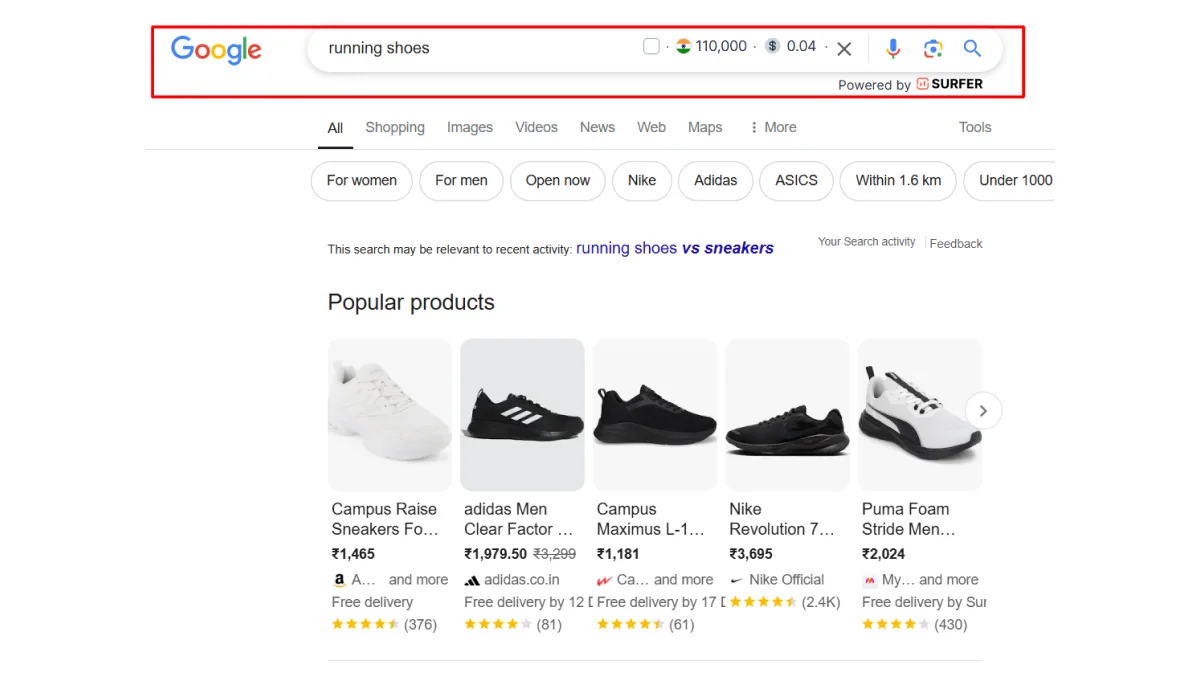Click the Google logo

[216, 49]
